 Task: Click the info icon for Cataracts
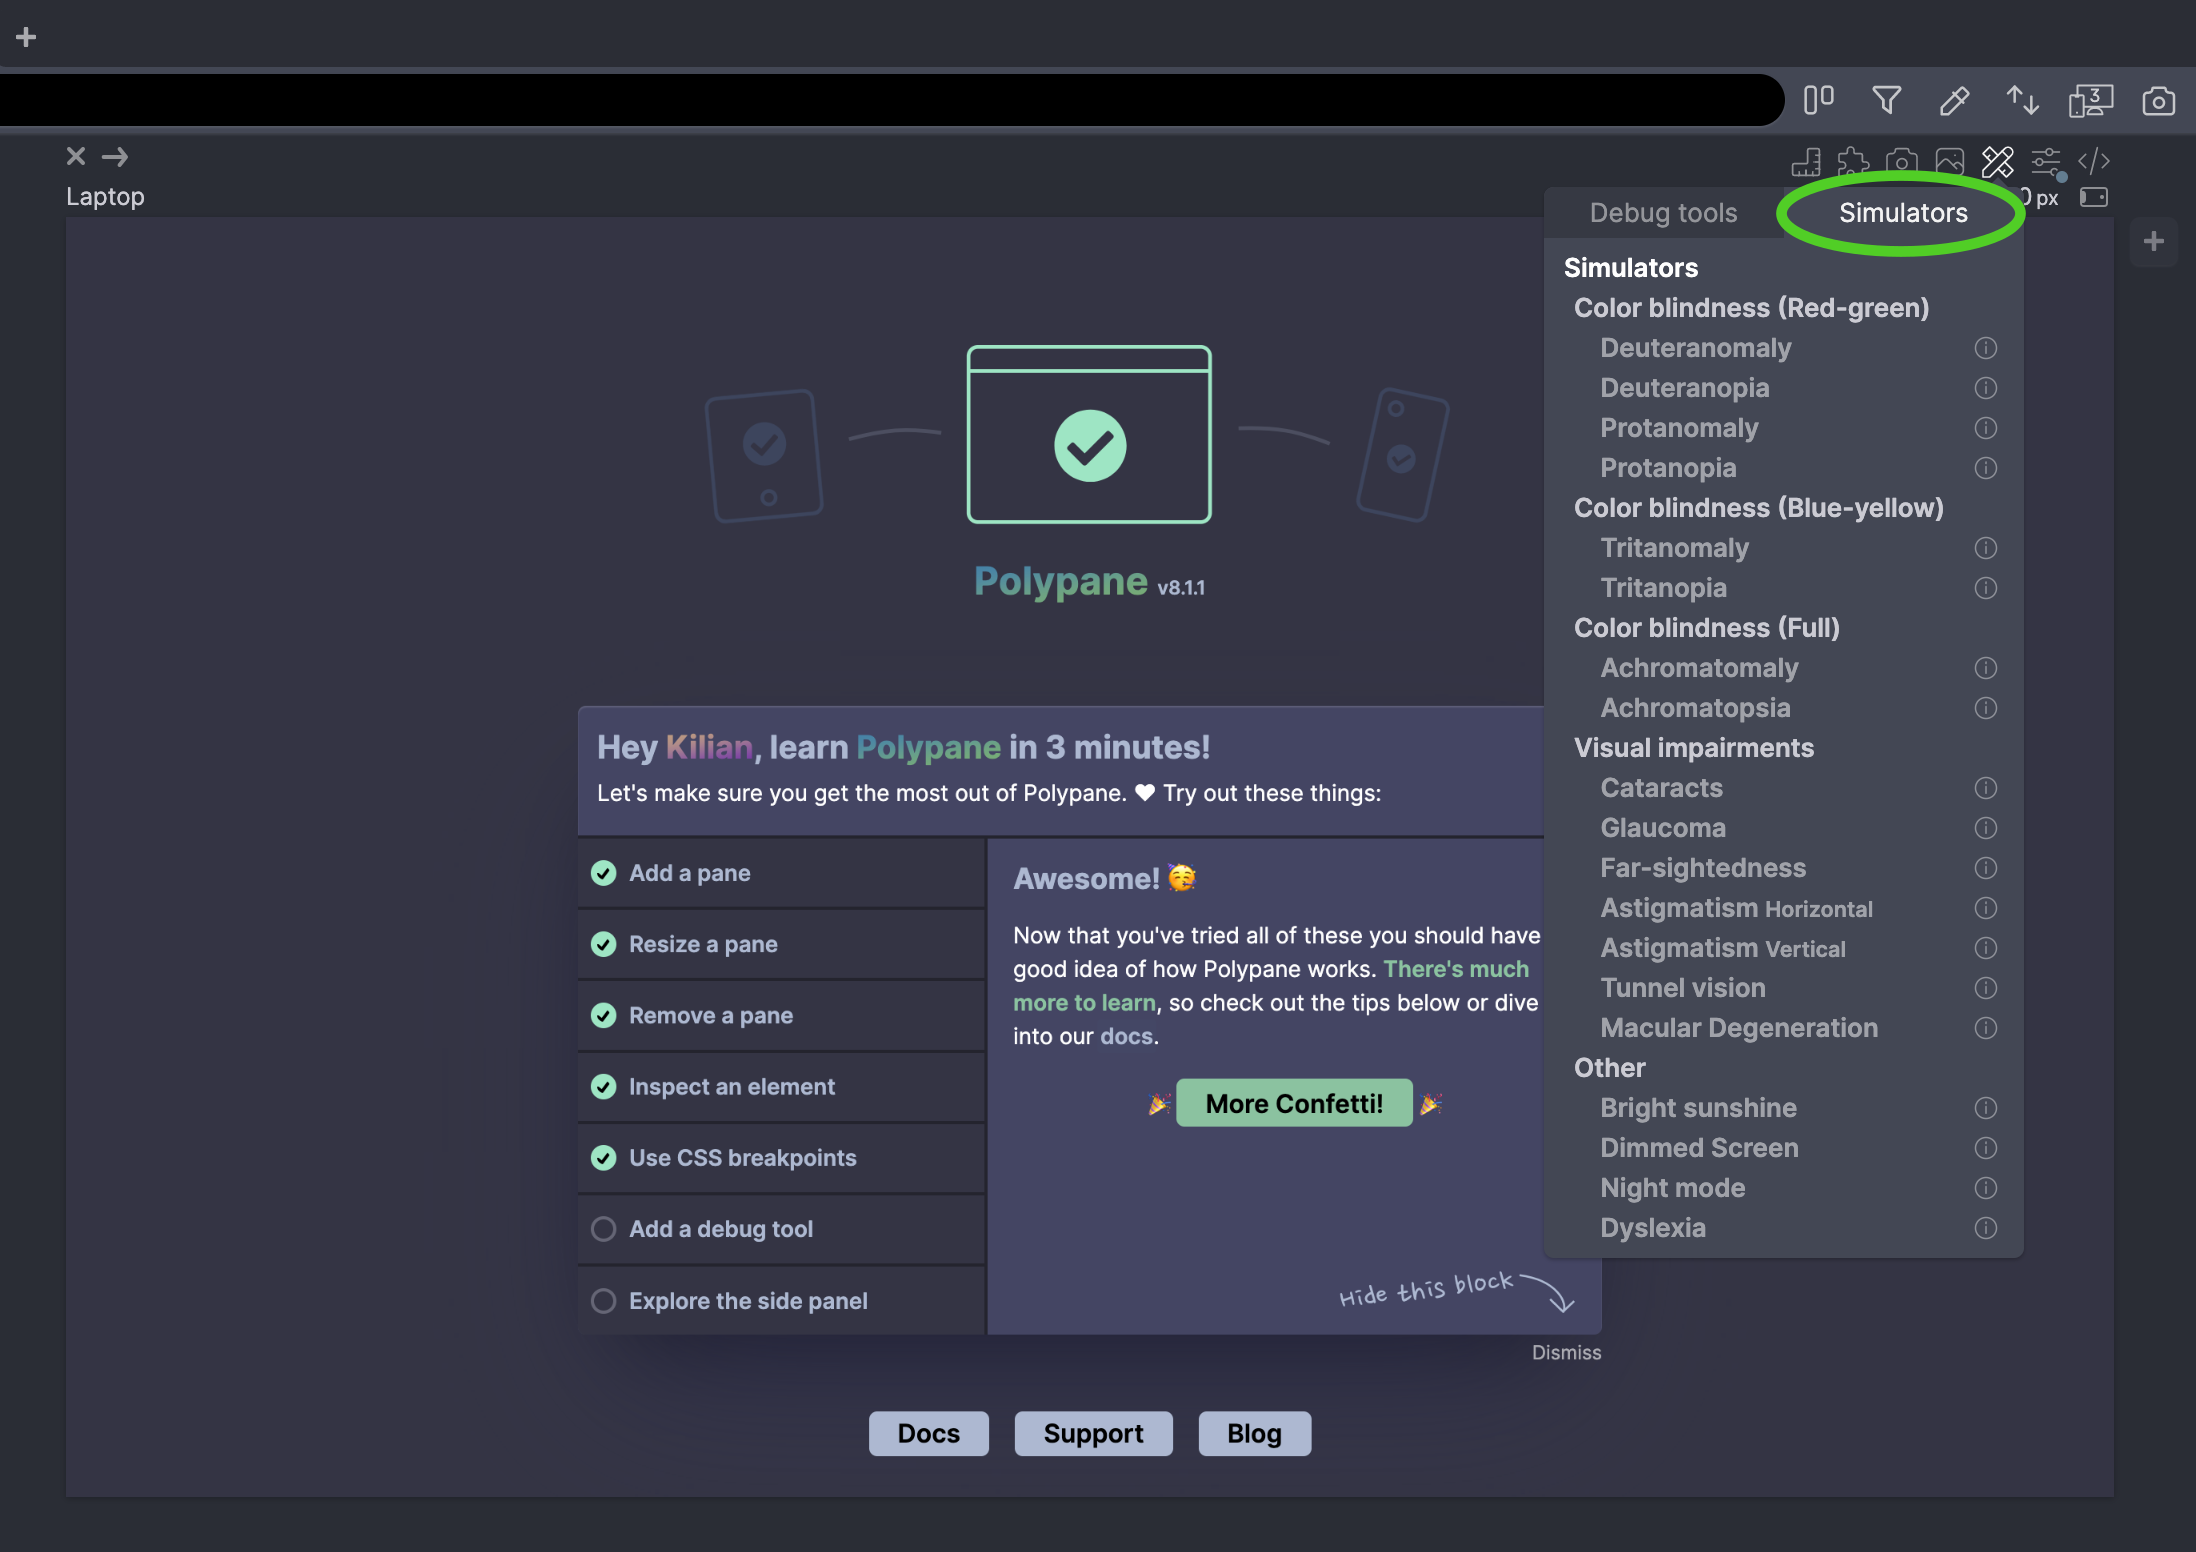tap(1986, 788)
